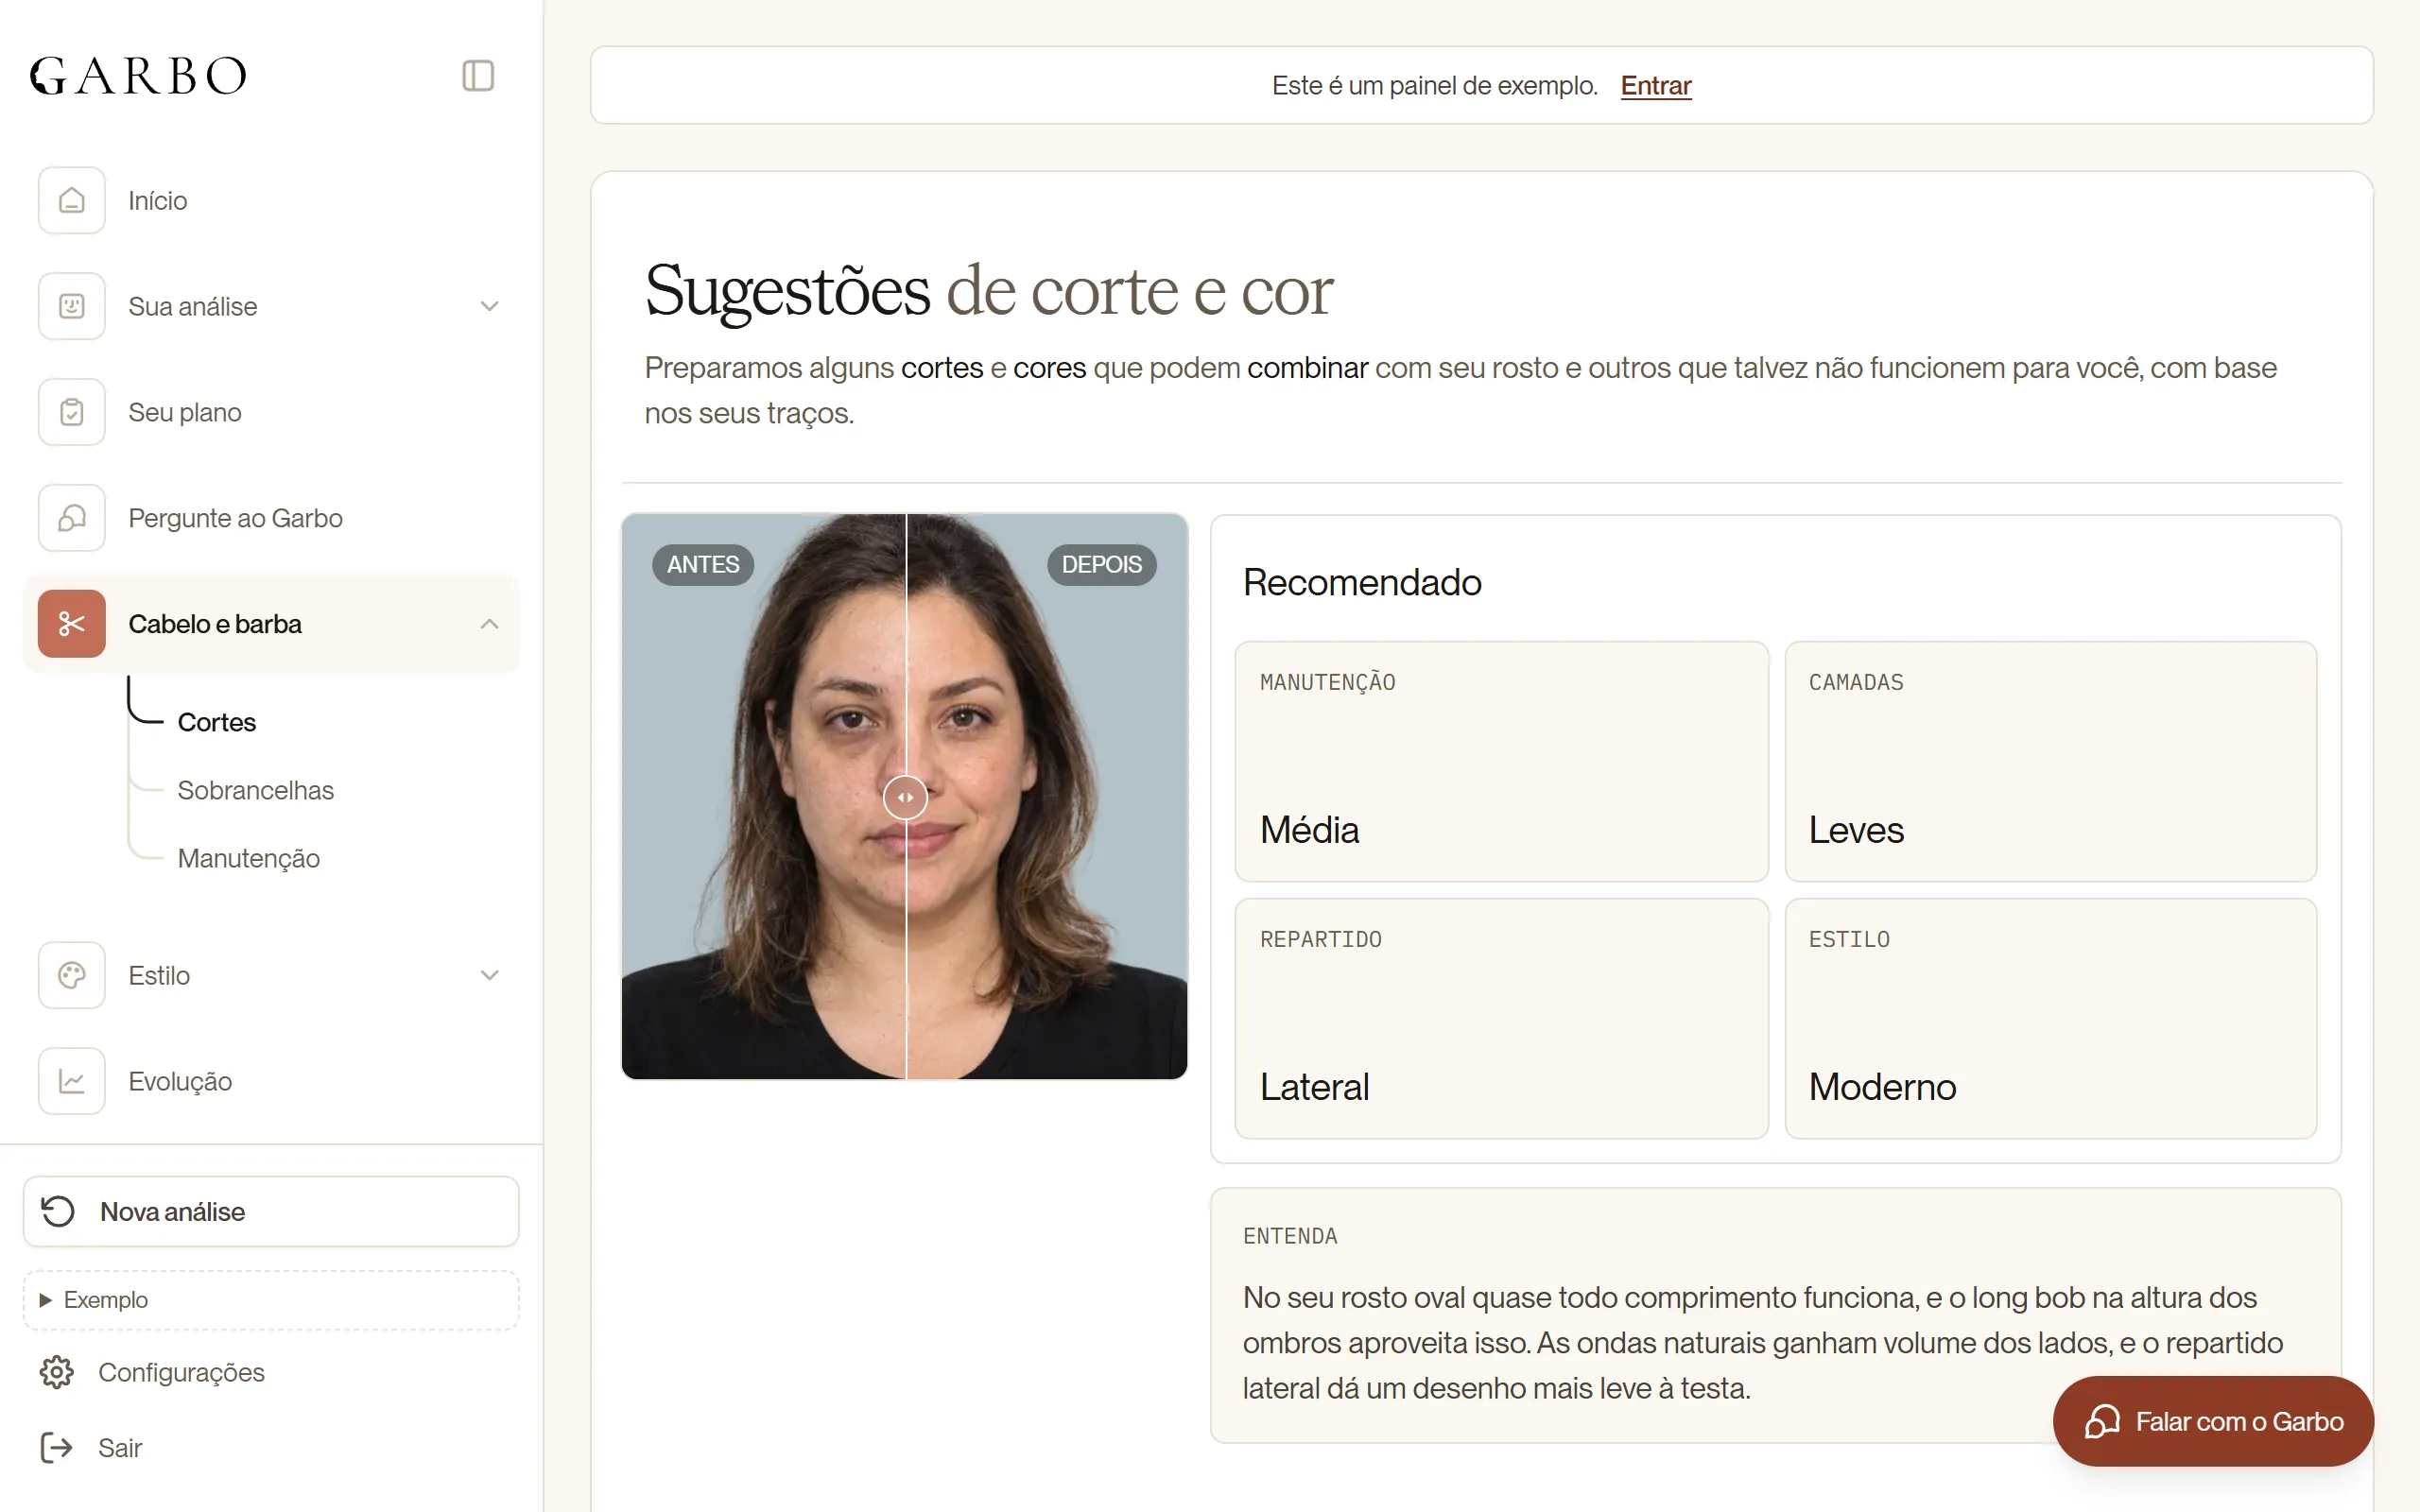The image size is (2420, 1512).
Task: Click the Sair logout icon
Action: 57,1447
